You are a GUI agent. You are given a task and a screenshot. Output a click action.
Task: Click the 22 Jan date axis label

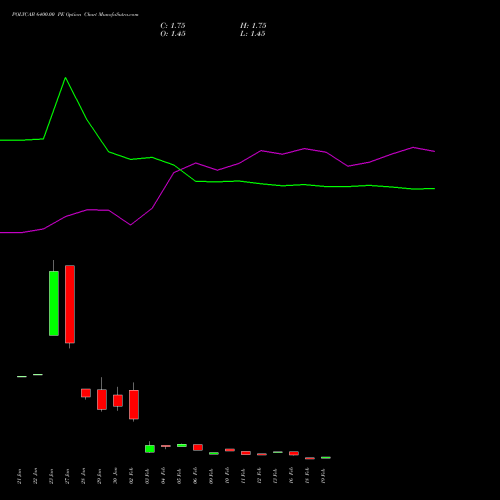click(35, 476)
